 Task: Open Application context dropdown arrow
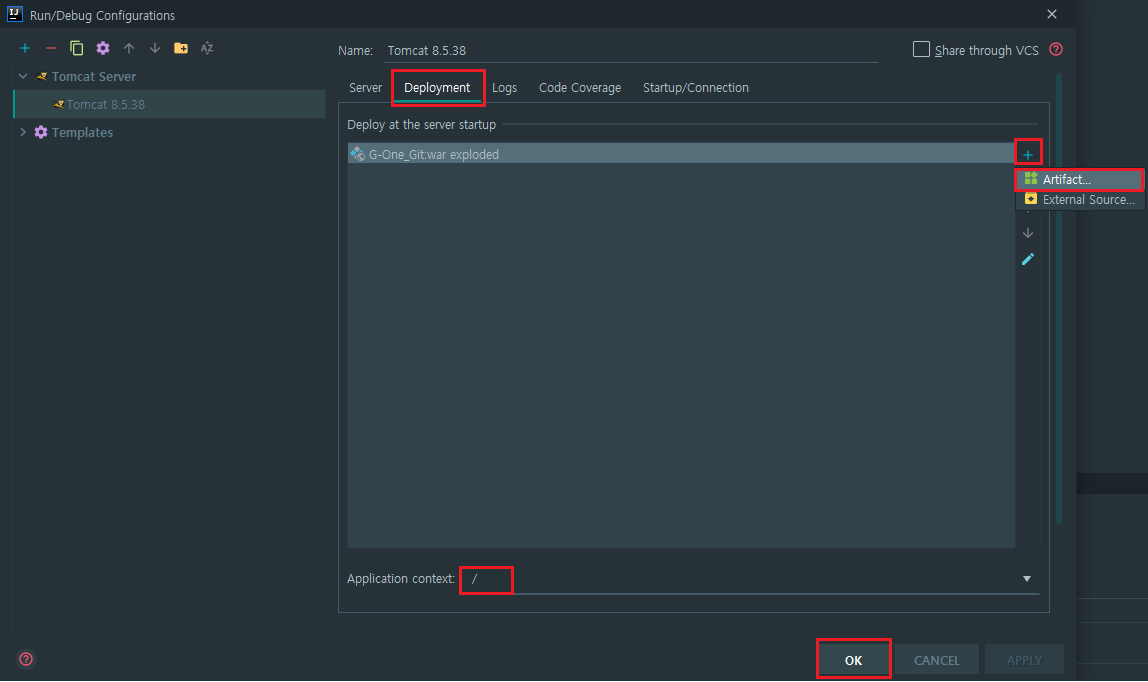pyautogui.click(x=1026, y=579)
